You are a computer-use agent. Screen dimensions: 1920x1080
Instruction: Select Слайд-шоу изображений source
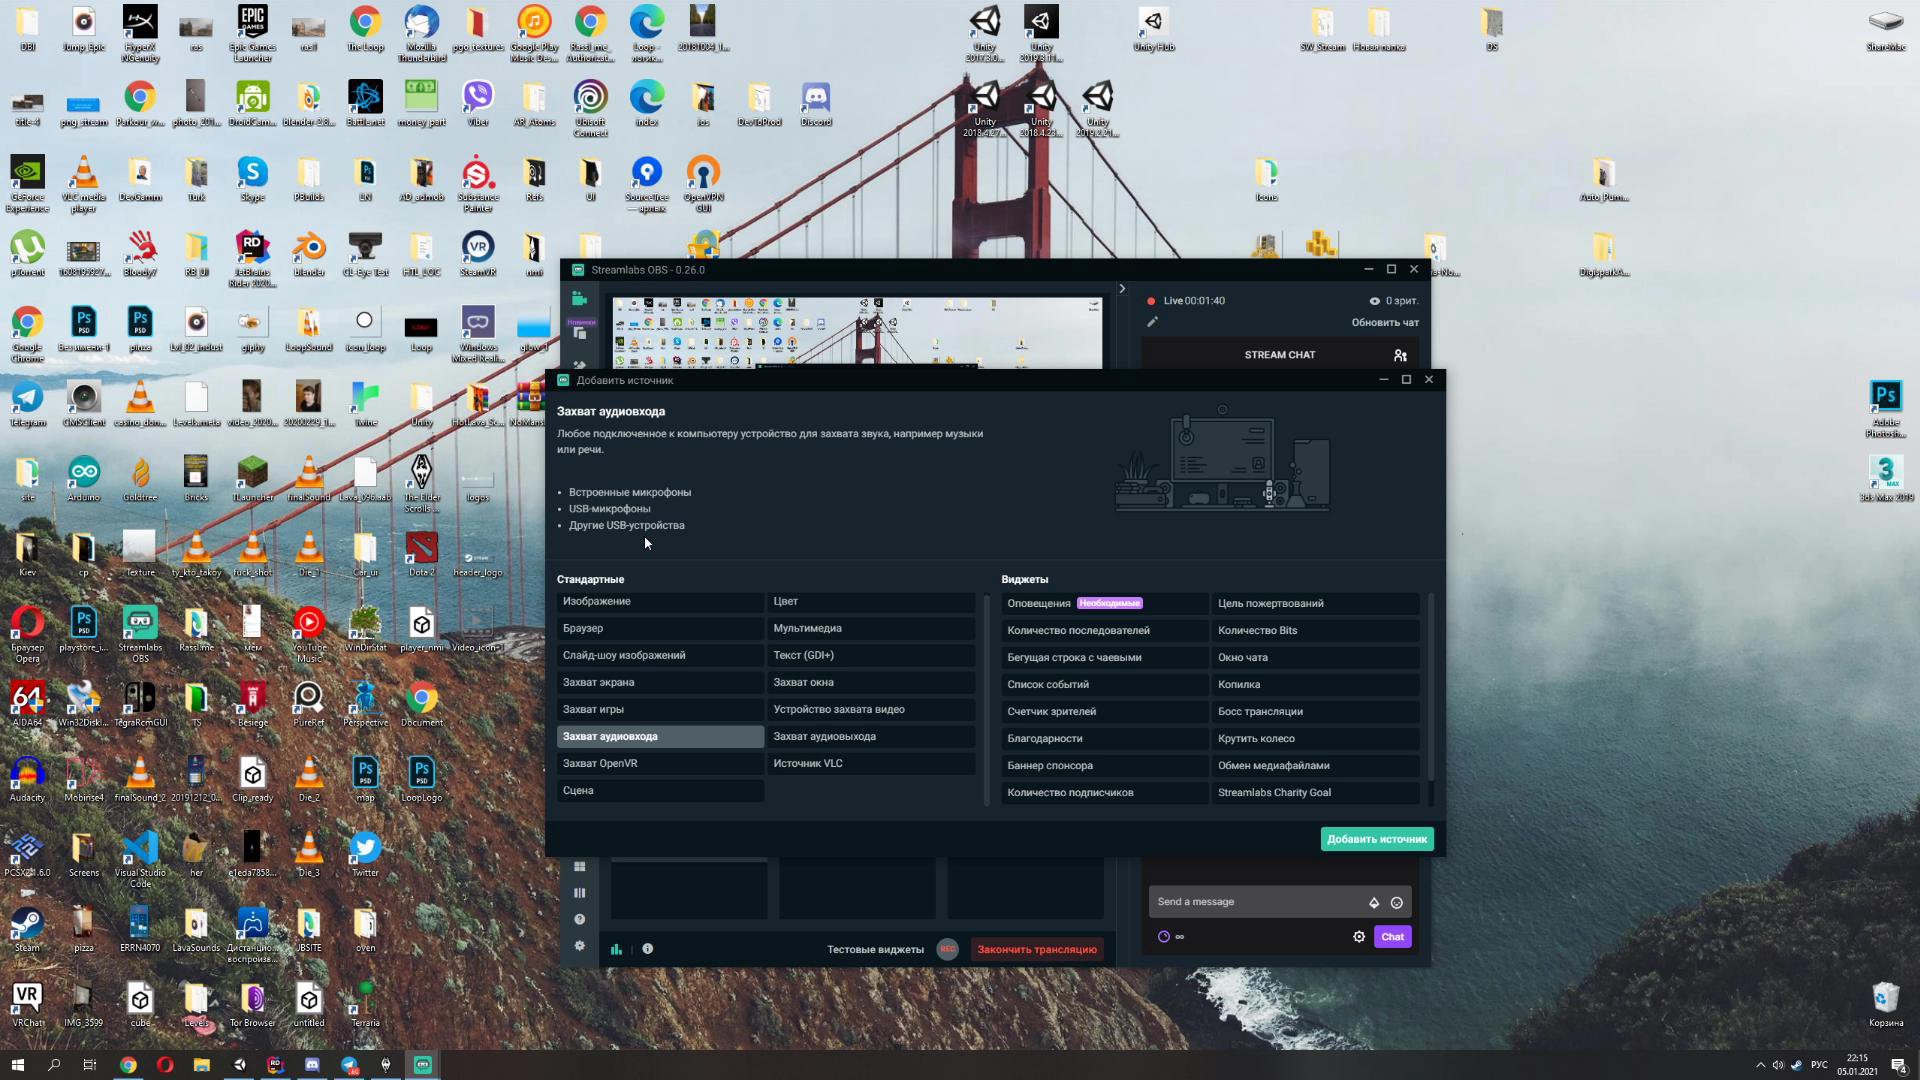tap(660, 656)
